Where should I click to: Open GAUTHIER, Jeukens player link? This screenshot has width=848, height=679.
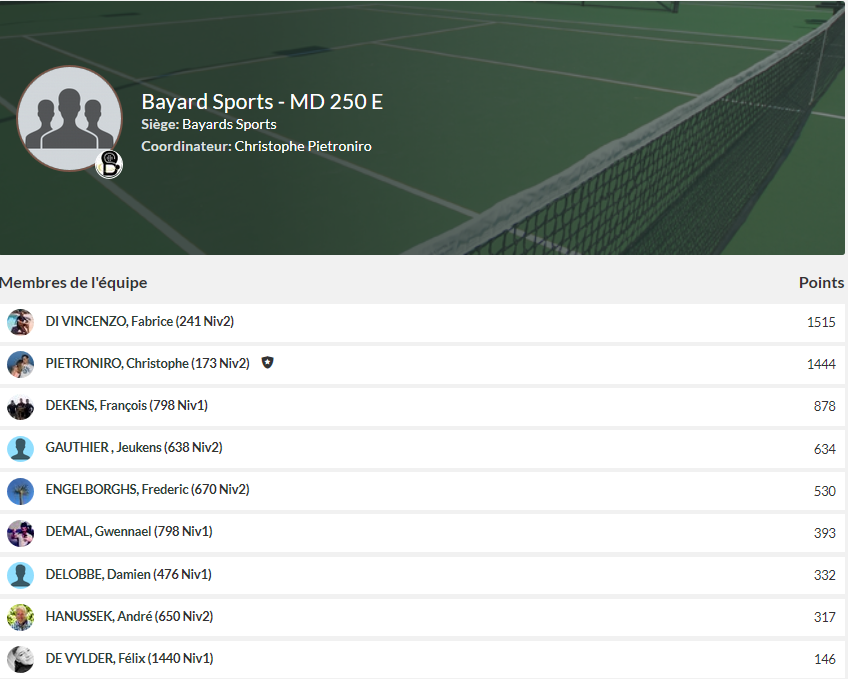134,448
